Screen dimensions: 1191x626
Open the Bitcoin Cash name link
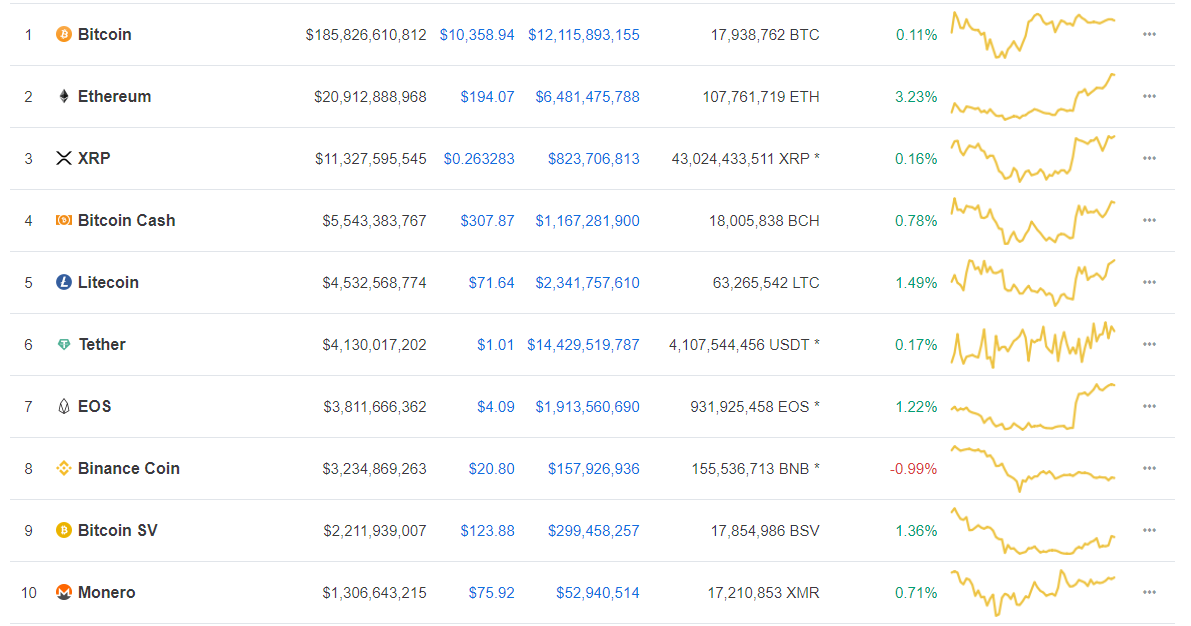click(x=127, y=220)
